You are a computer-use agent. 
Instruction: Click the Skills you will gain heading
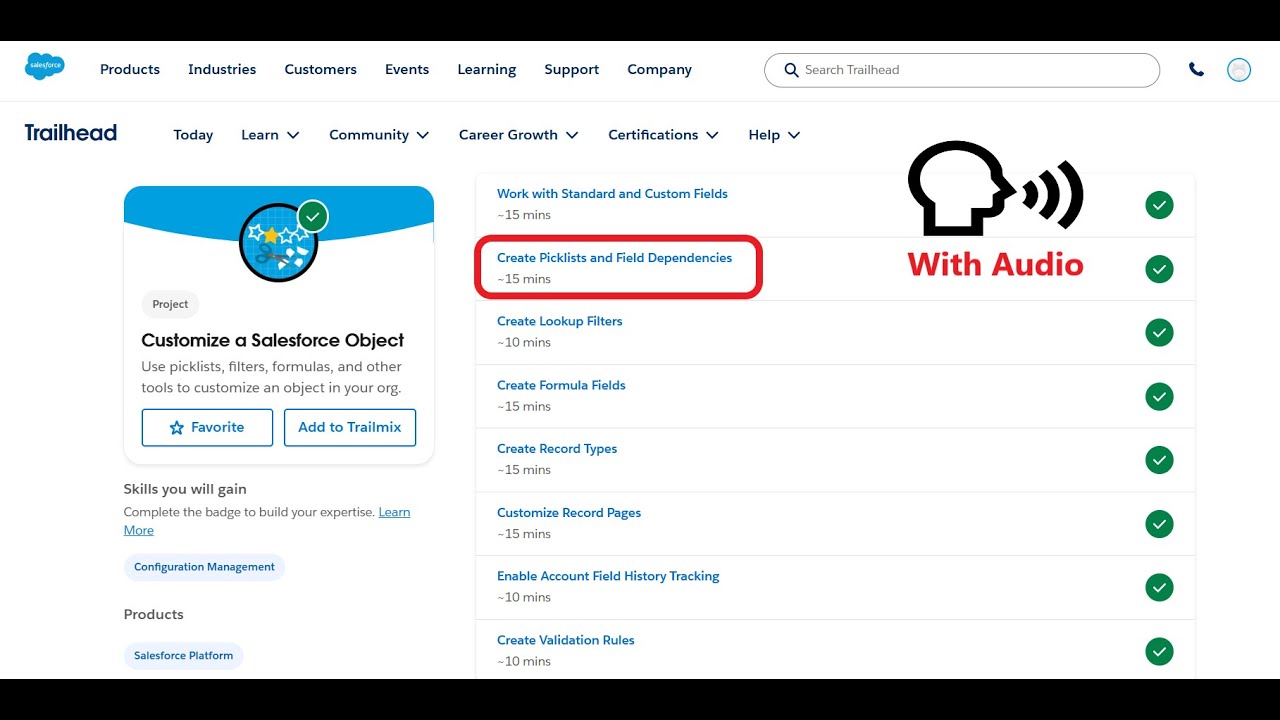pos(185,489)
